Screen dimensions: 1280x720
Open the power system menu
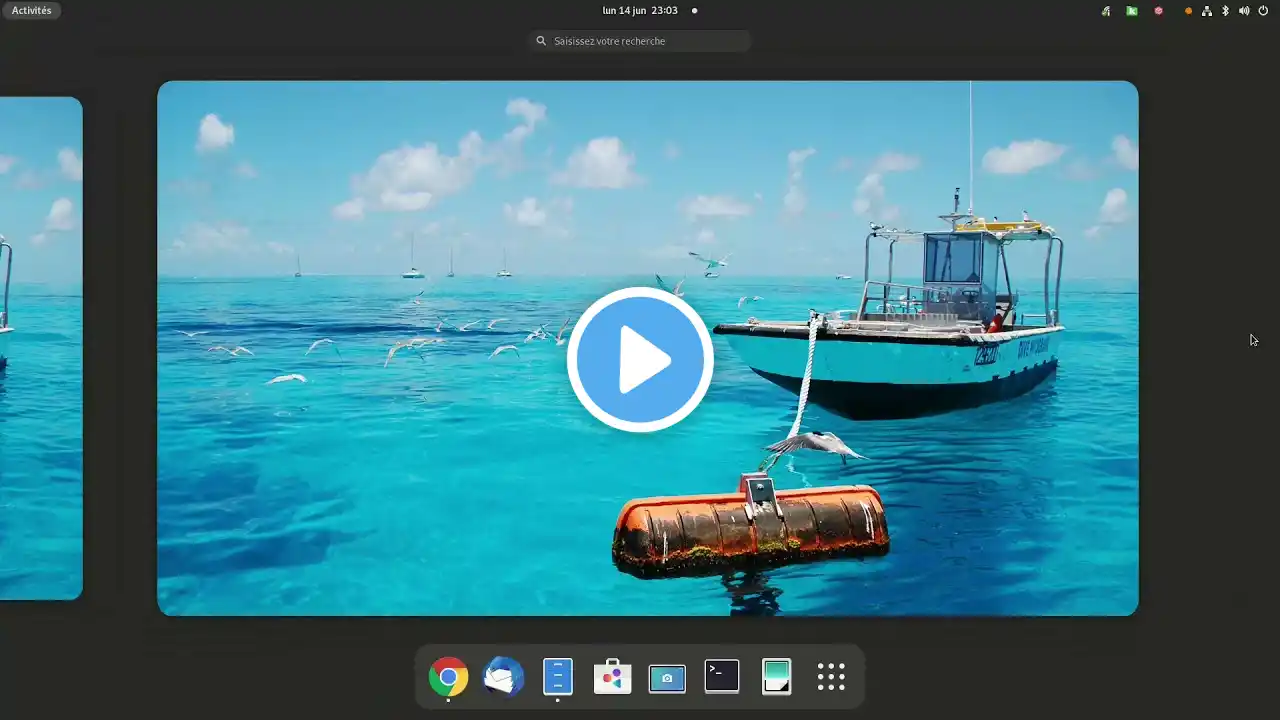coord(1263,11)
